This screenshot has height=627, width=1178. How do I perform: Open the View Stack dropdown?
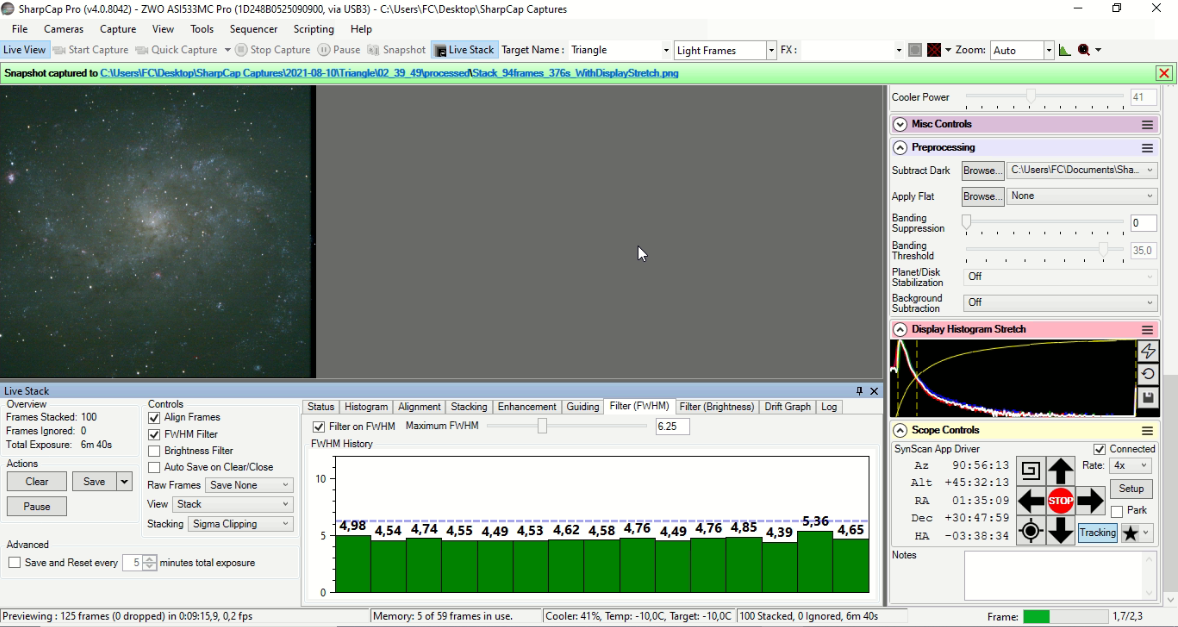coord(233,505)
